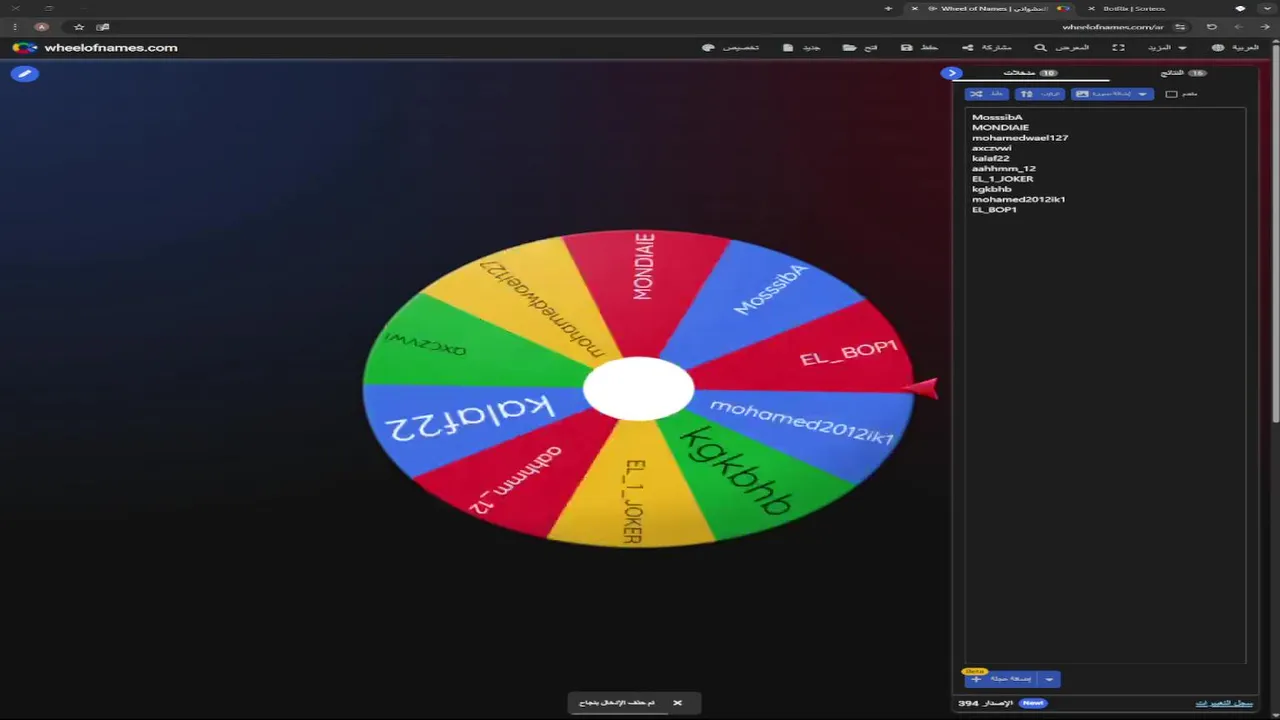Click the Add wheel plus button
Viewport: 1280px width, 720px height.
click(x=1000, y=679)
